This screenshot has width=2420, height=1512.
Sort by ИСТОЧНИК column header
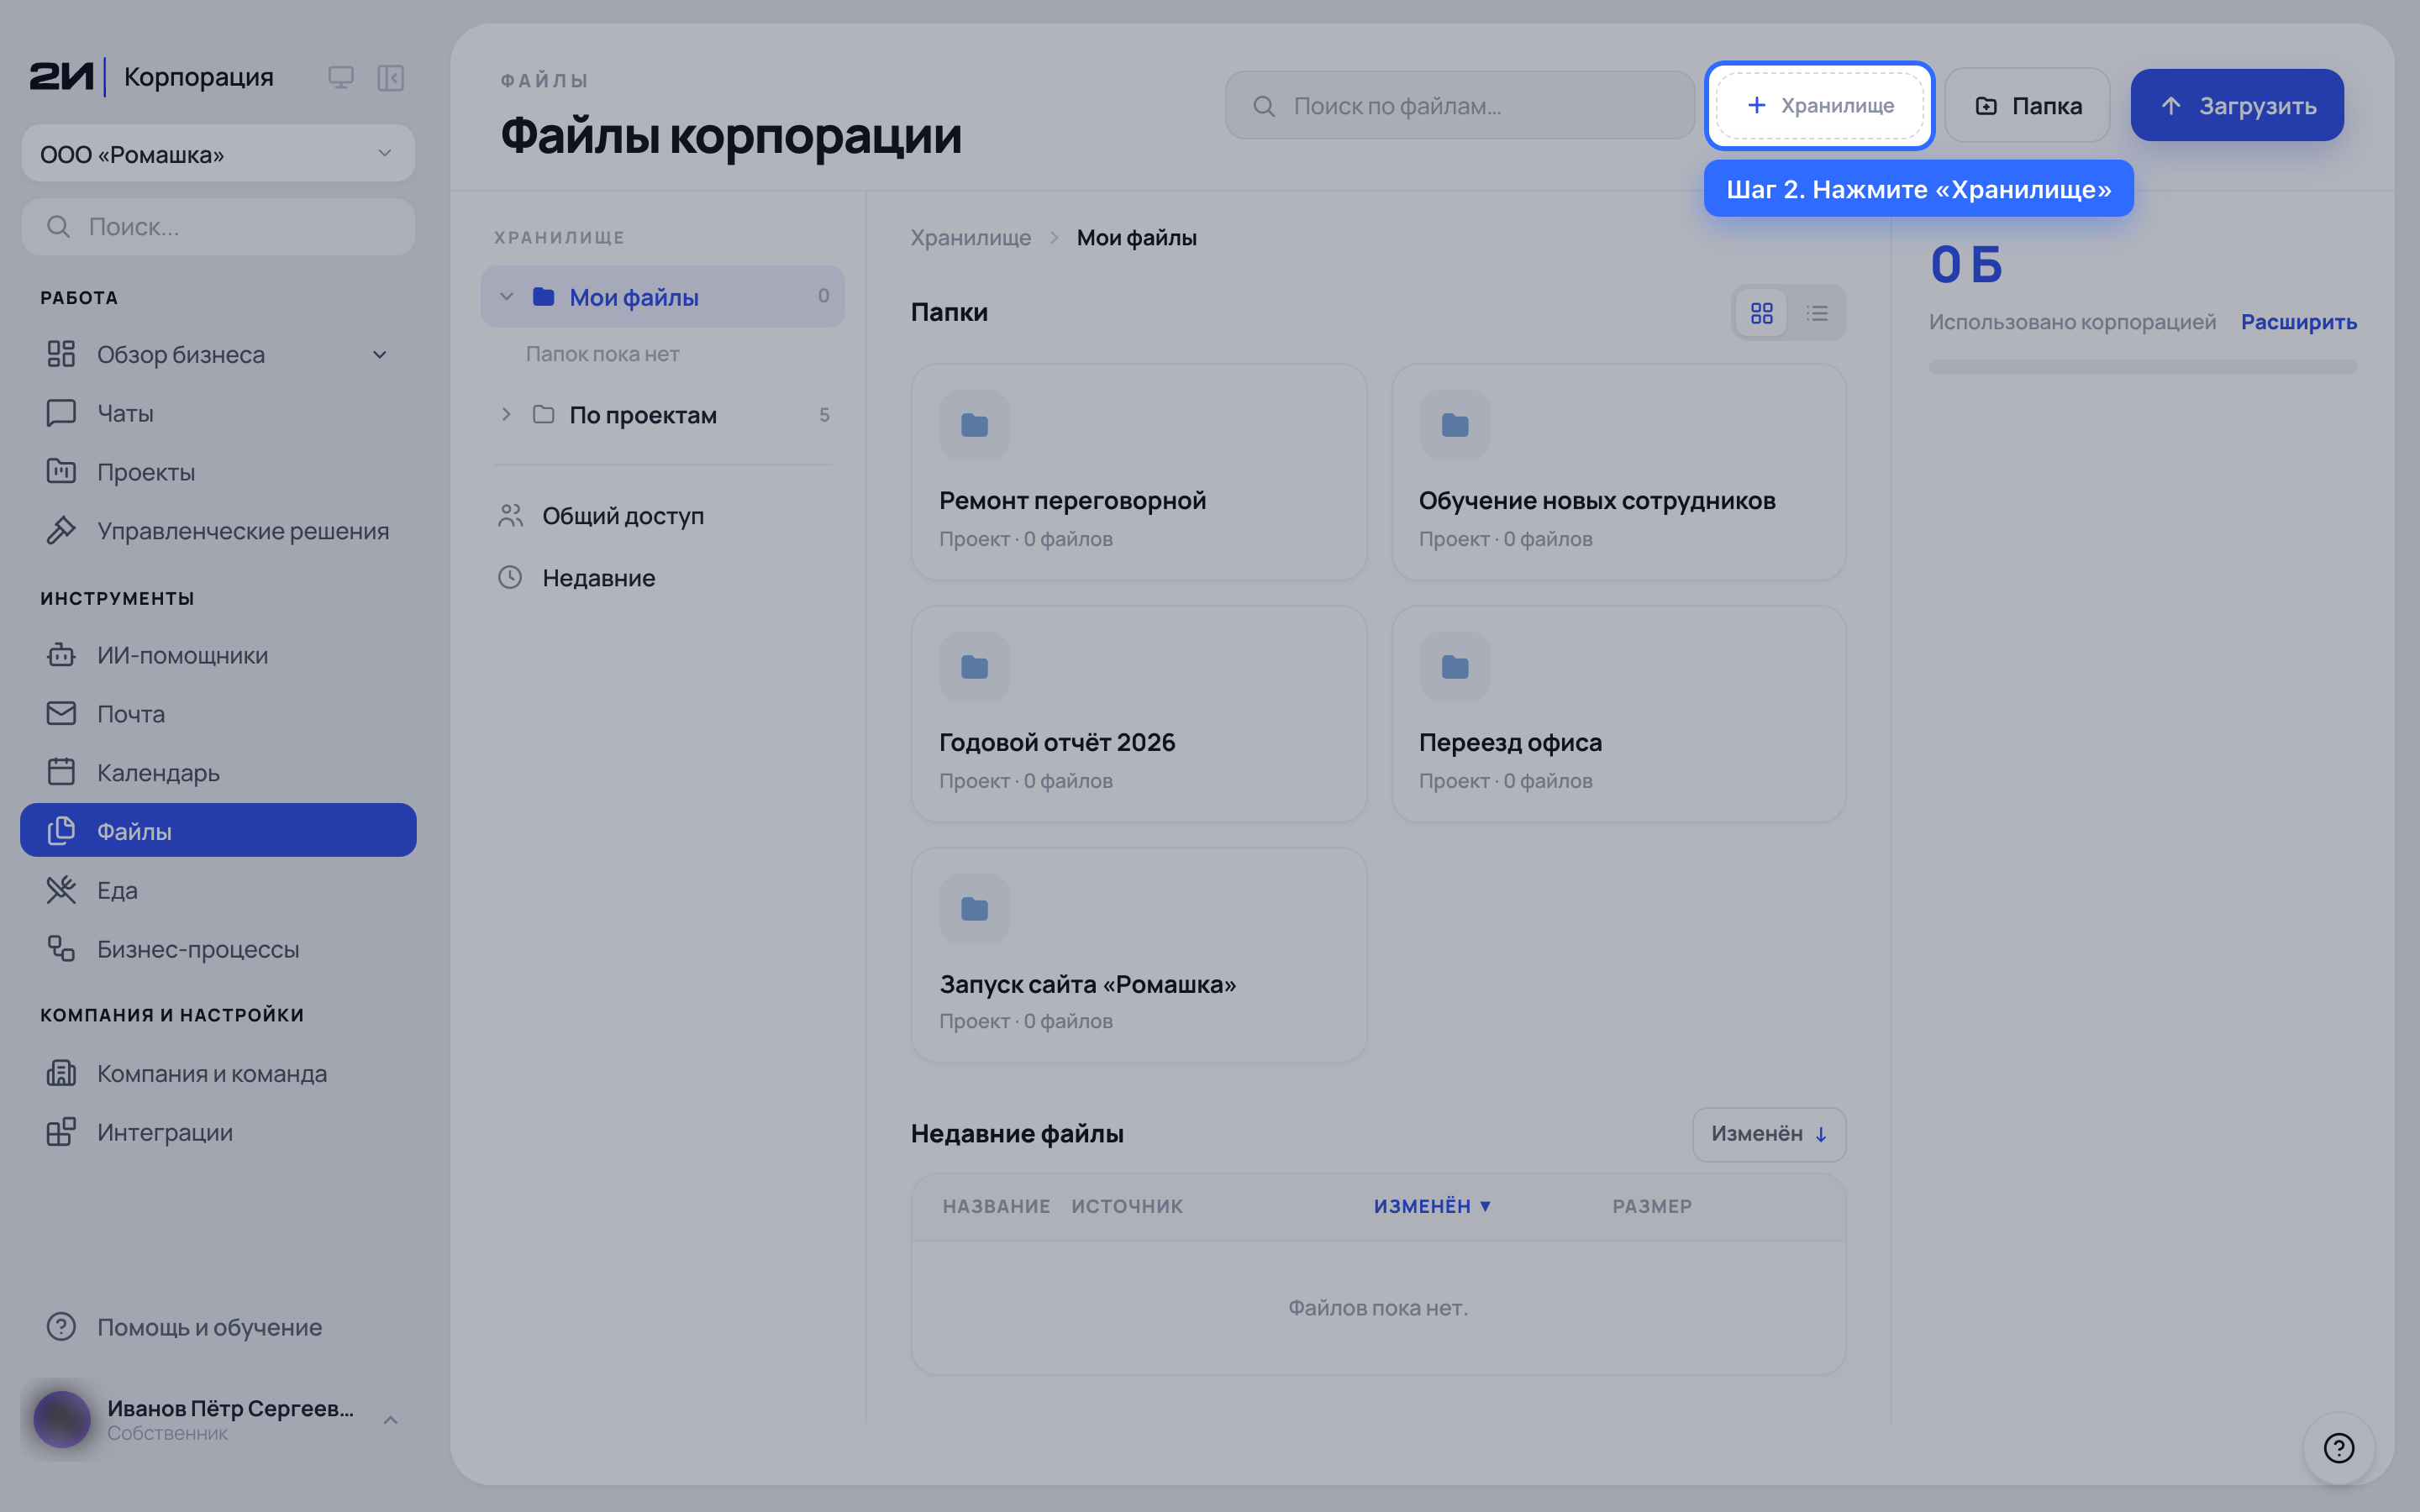point(1127,1206)
